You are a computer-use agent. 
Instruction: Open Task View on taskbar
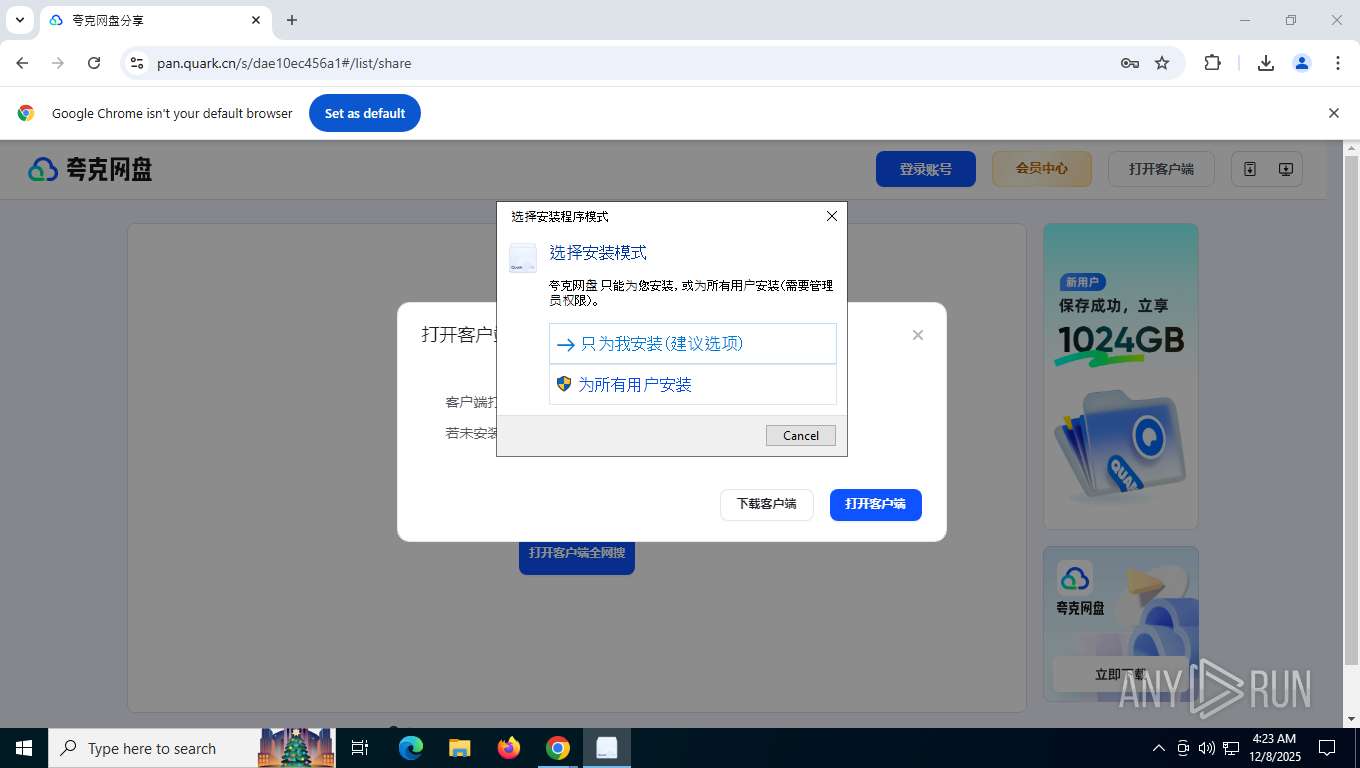pos(360,748)
